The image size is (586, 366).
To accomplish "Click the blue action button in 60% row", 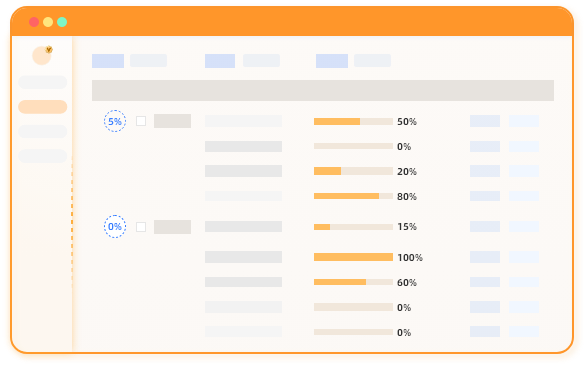I will 485,282.
